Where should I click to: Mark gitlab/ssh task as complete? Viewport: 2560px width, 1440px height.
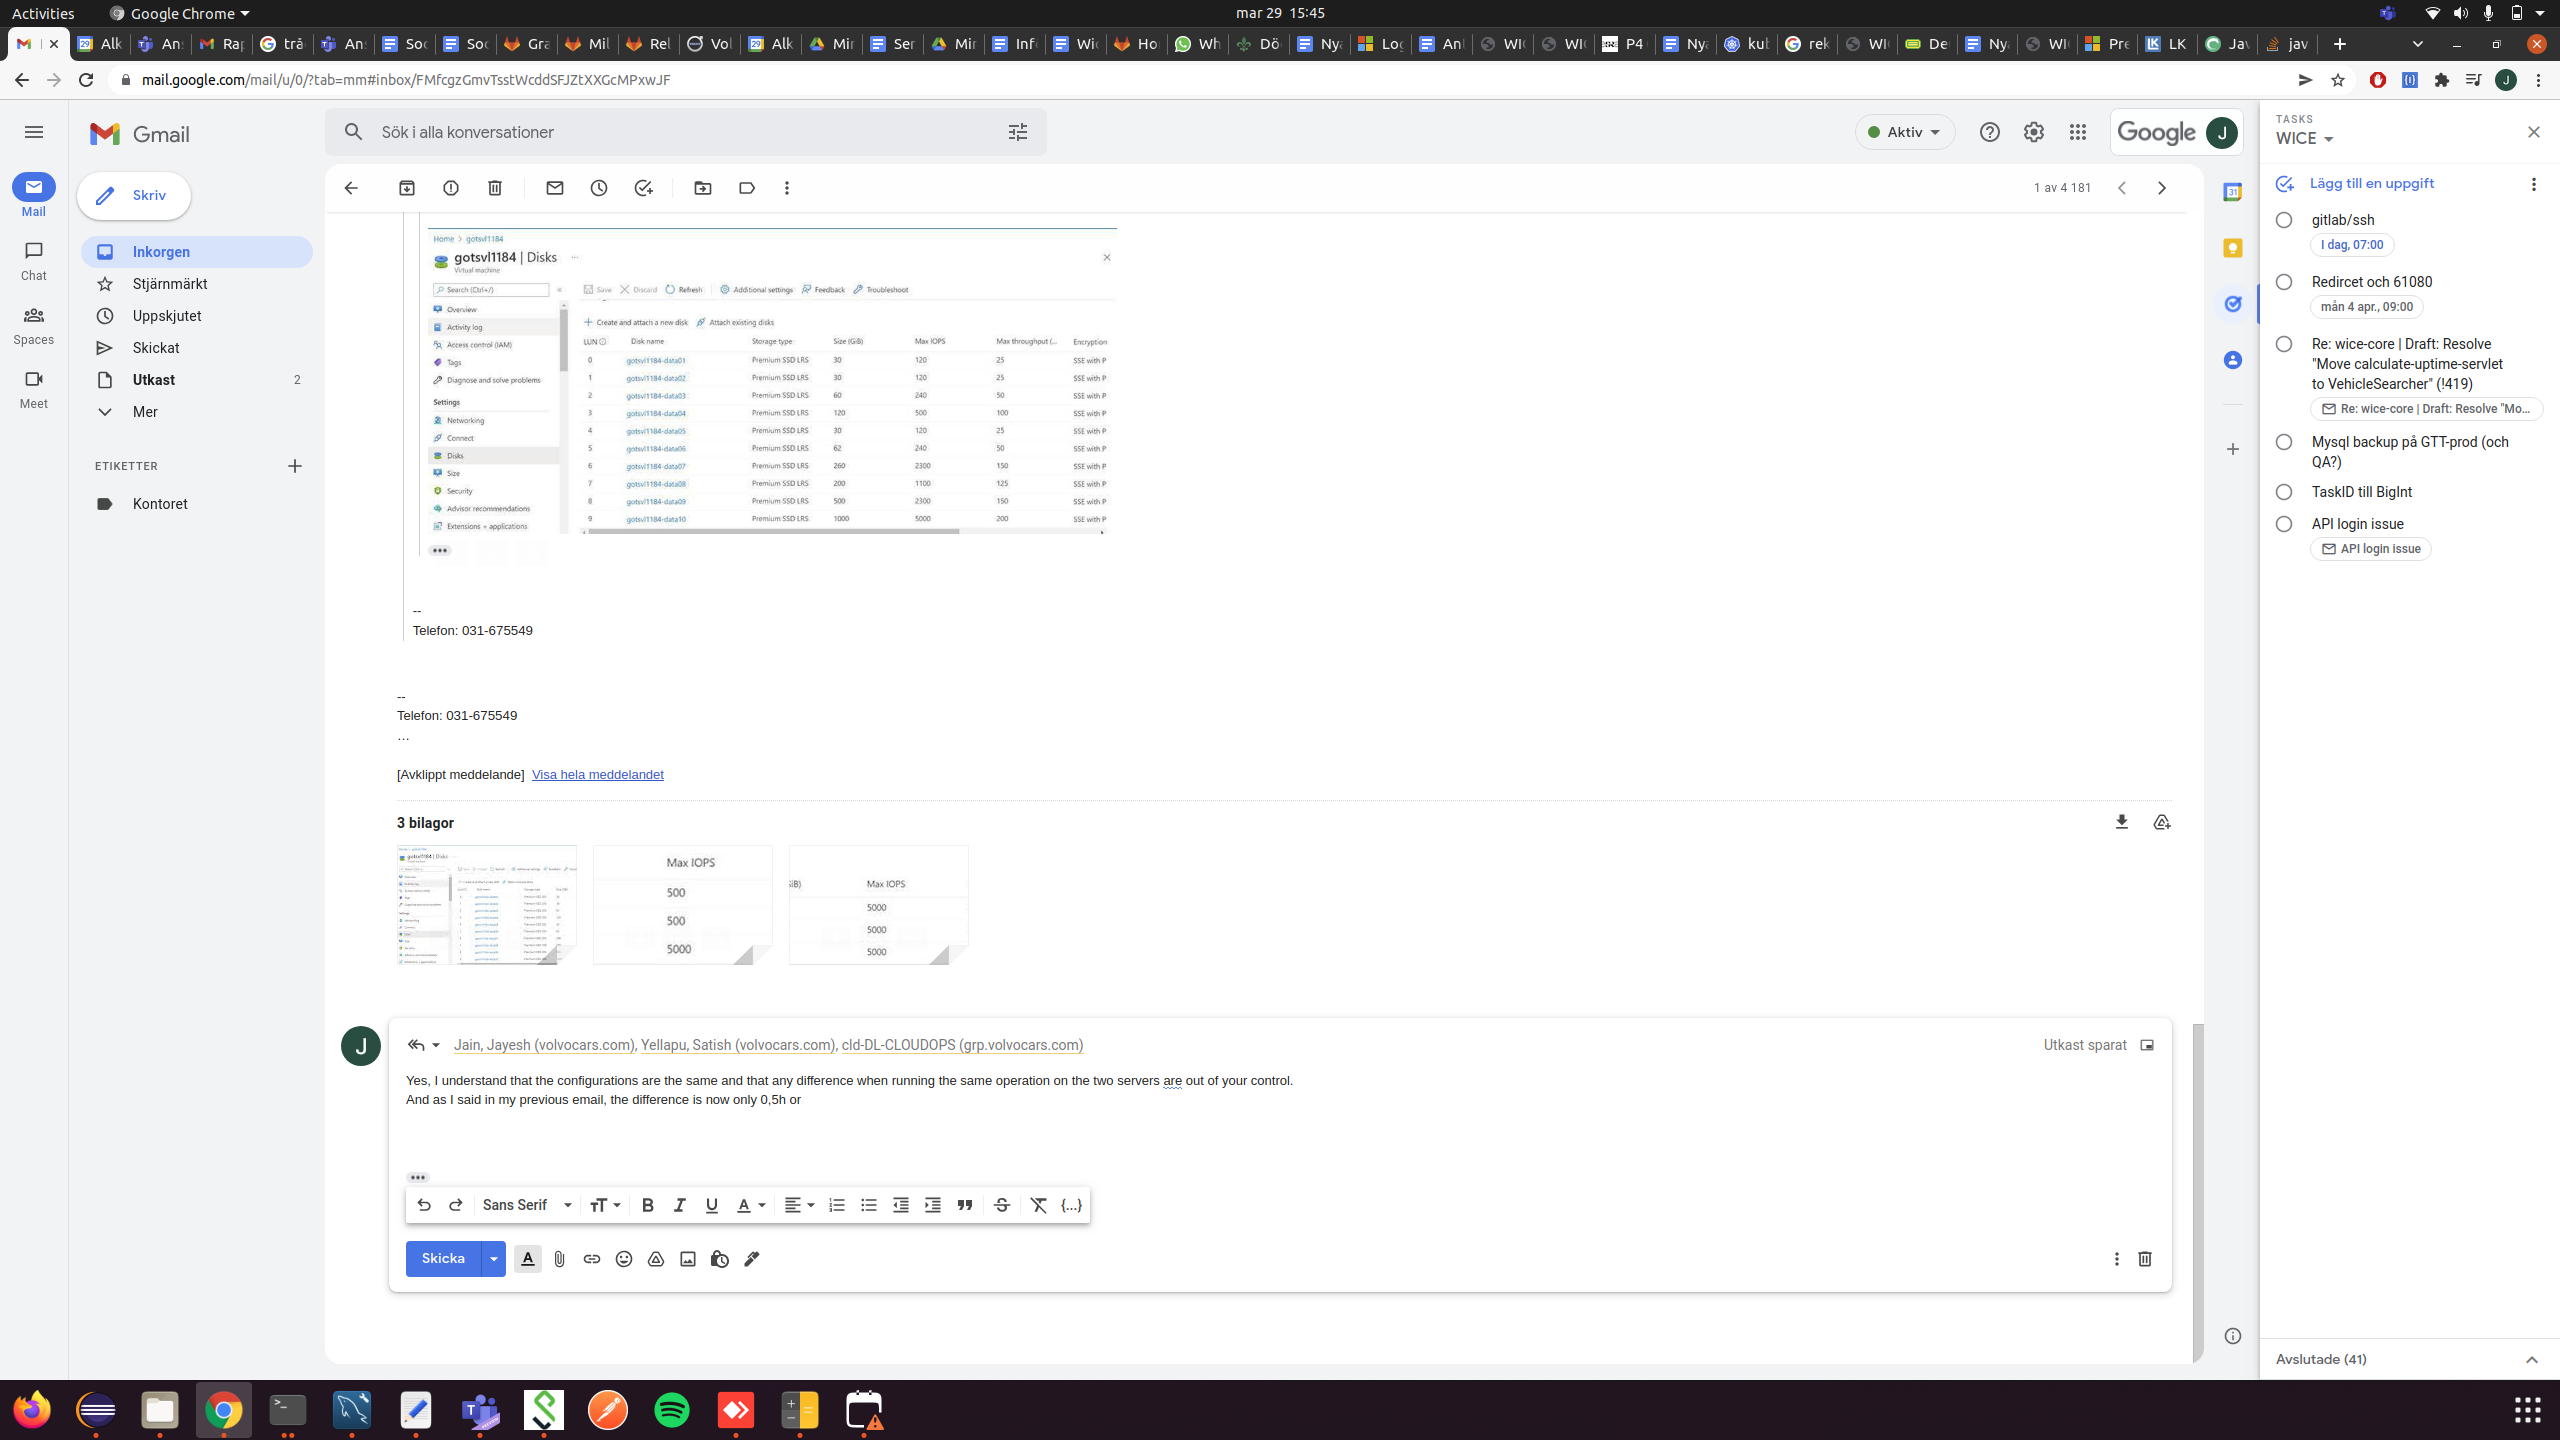(x=2284, y=220)
